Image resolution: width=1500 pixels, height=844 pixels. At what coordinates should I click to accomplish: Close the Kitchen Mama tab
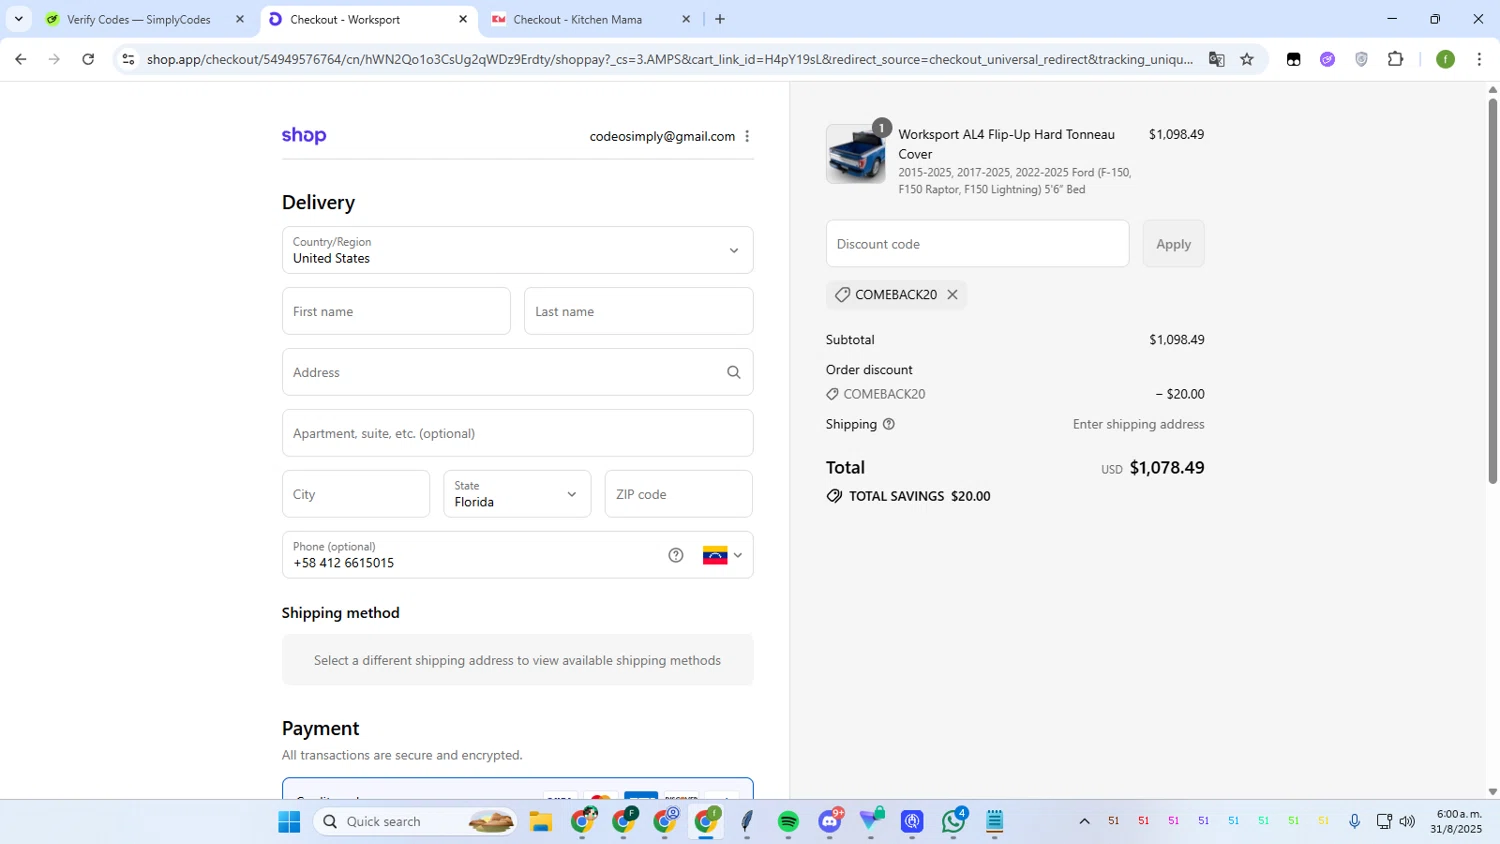tap(686, 19)
